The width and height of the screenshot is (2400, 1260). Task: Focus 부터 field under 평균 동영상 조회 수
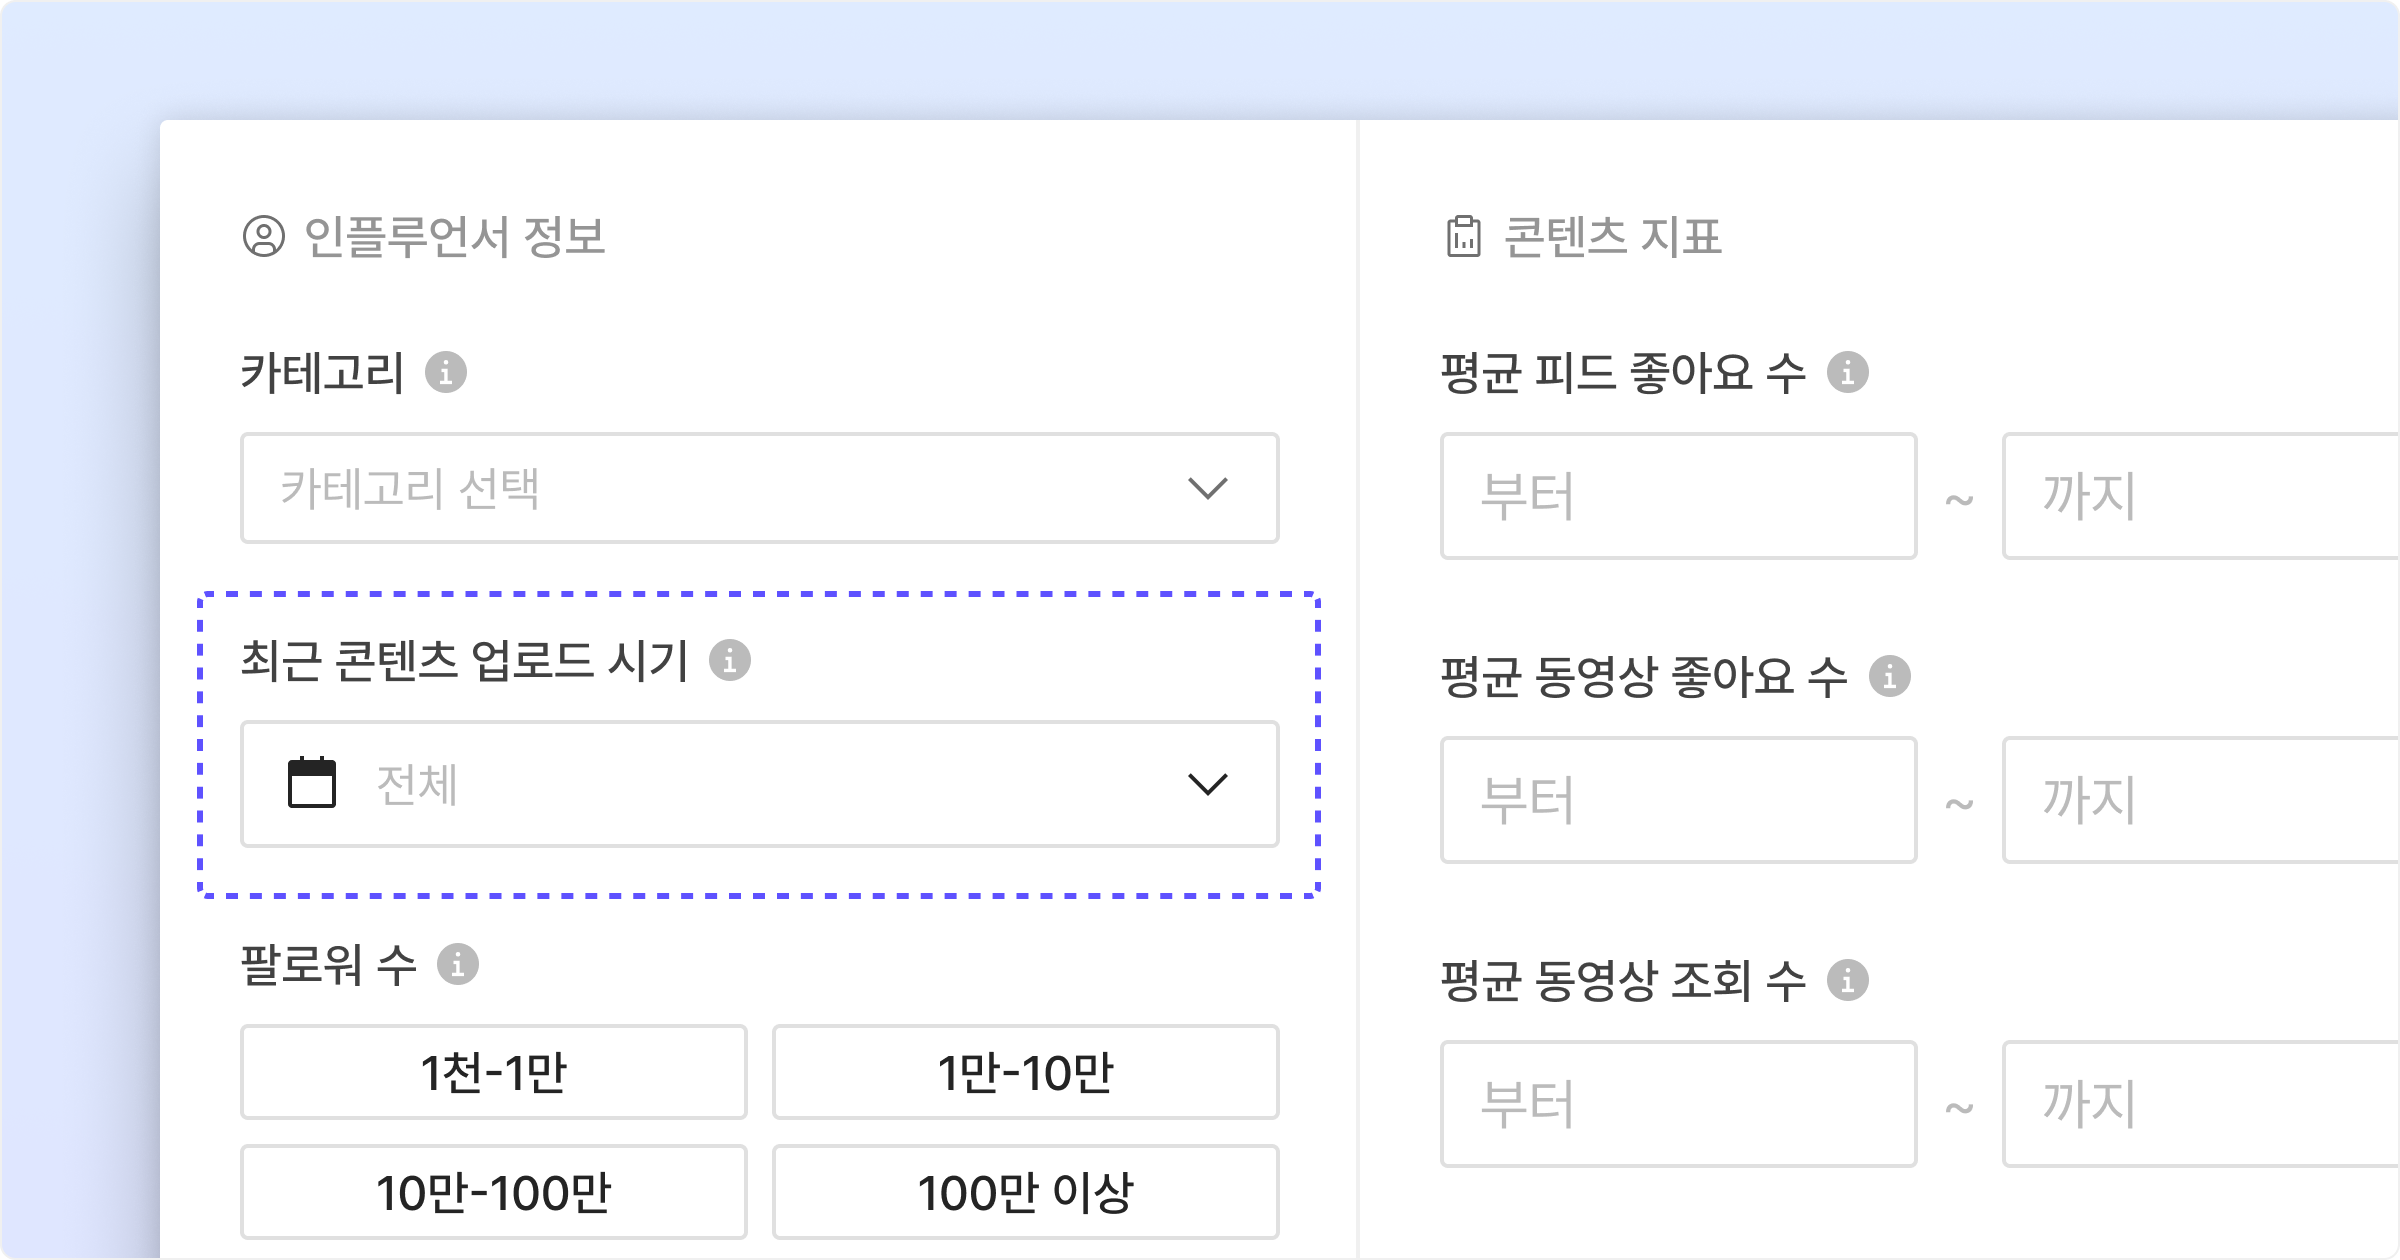coord(1678,1104)
